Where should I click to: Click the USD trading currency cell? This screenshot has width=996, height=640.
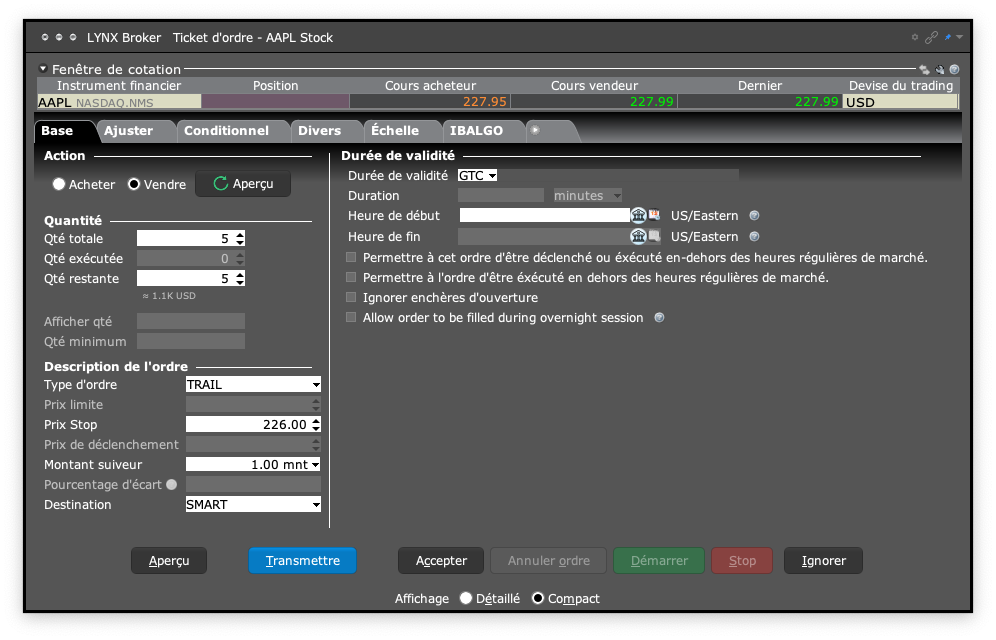(900, 102)
